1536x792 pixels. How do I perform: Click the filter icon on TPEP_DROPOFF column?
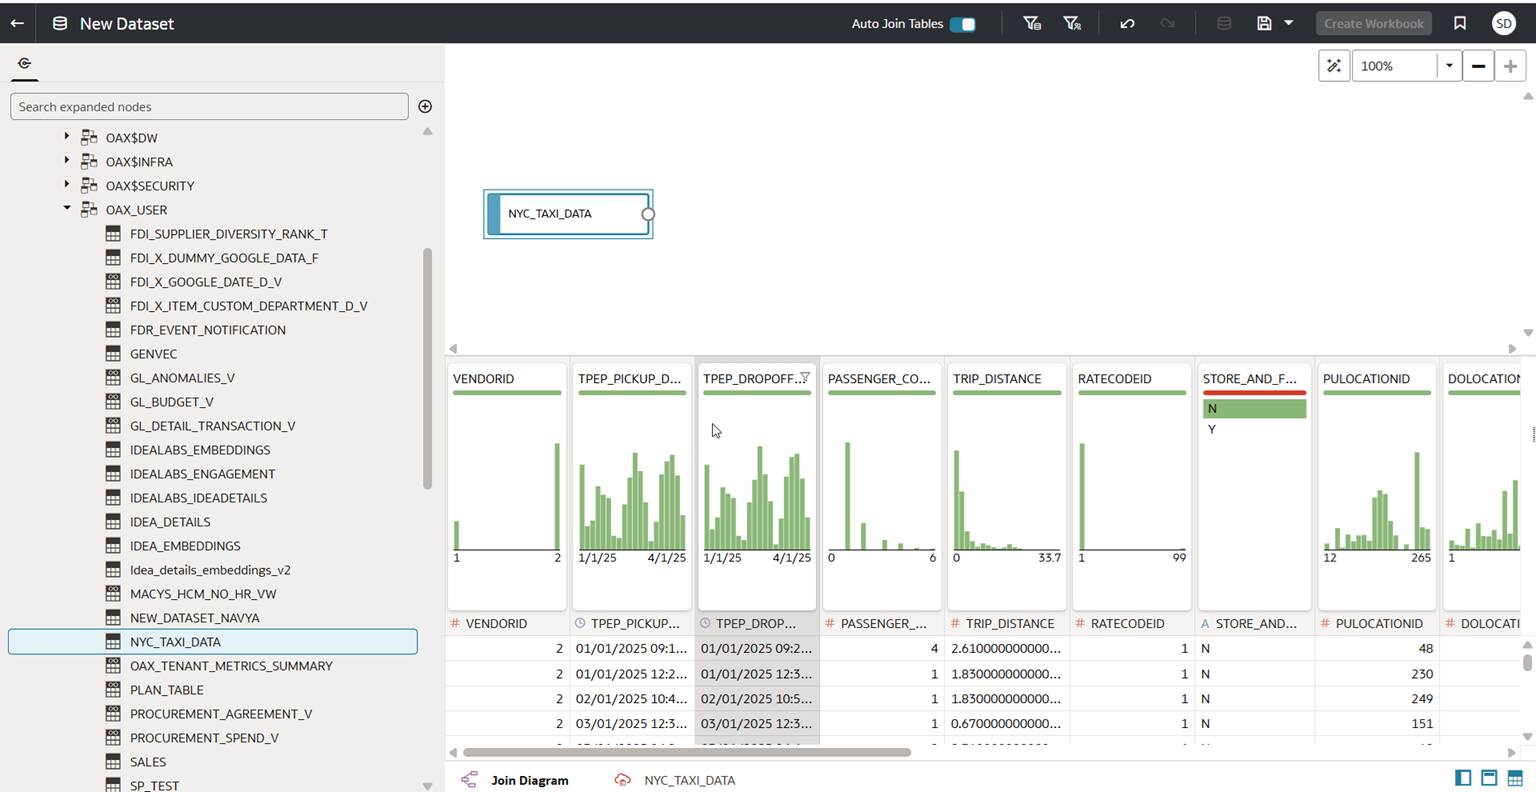(805, 377)
